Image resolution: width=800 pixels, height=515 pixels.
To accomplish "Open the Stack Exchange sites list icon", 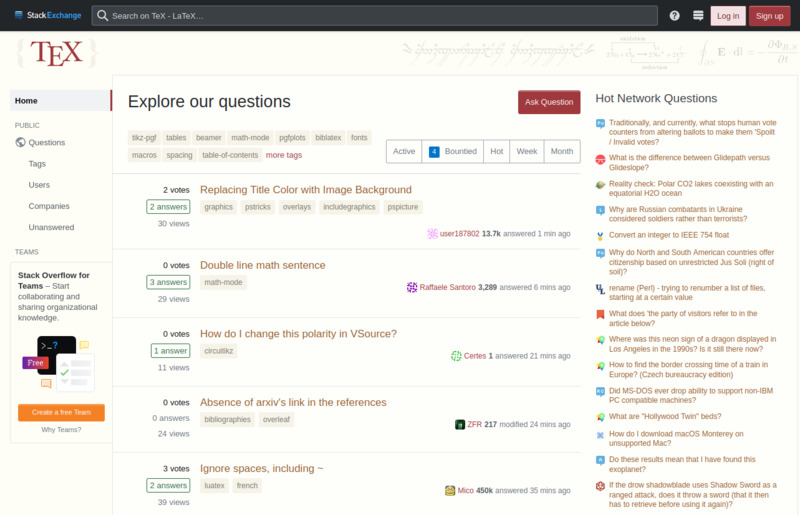I will pyautogui.click(x=697, y=16).
